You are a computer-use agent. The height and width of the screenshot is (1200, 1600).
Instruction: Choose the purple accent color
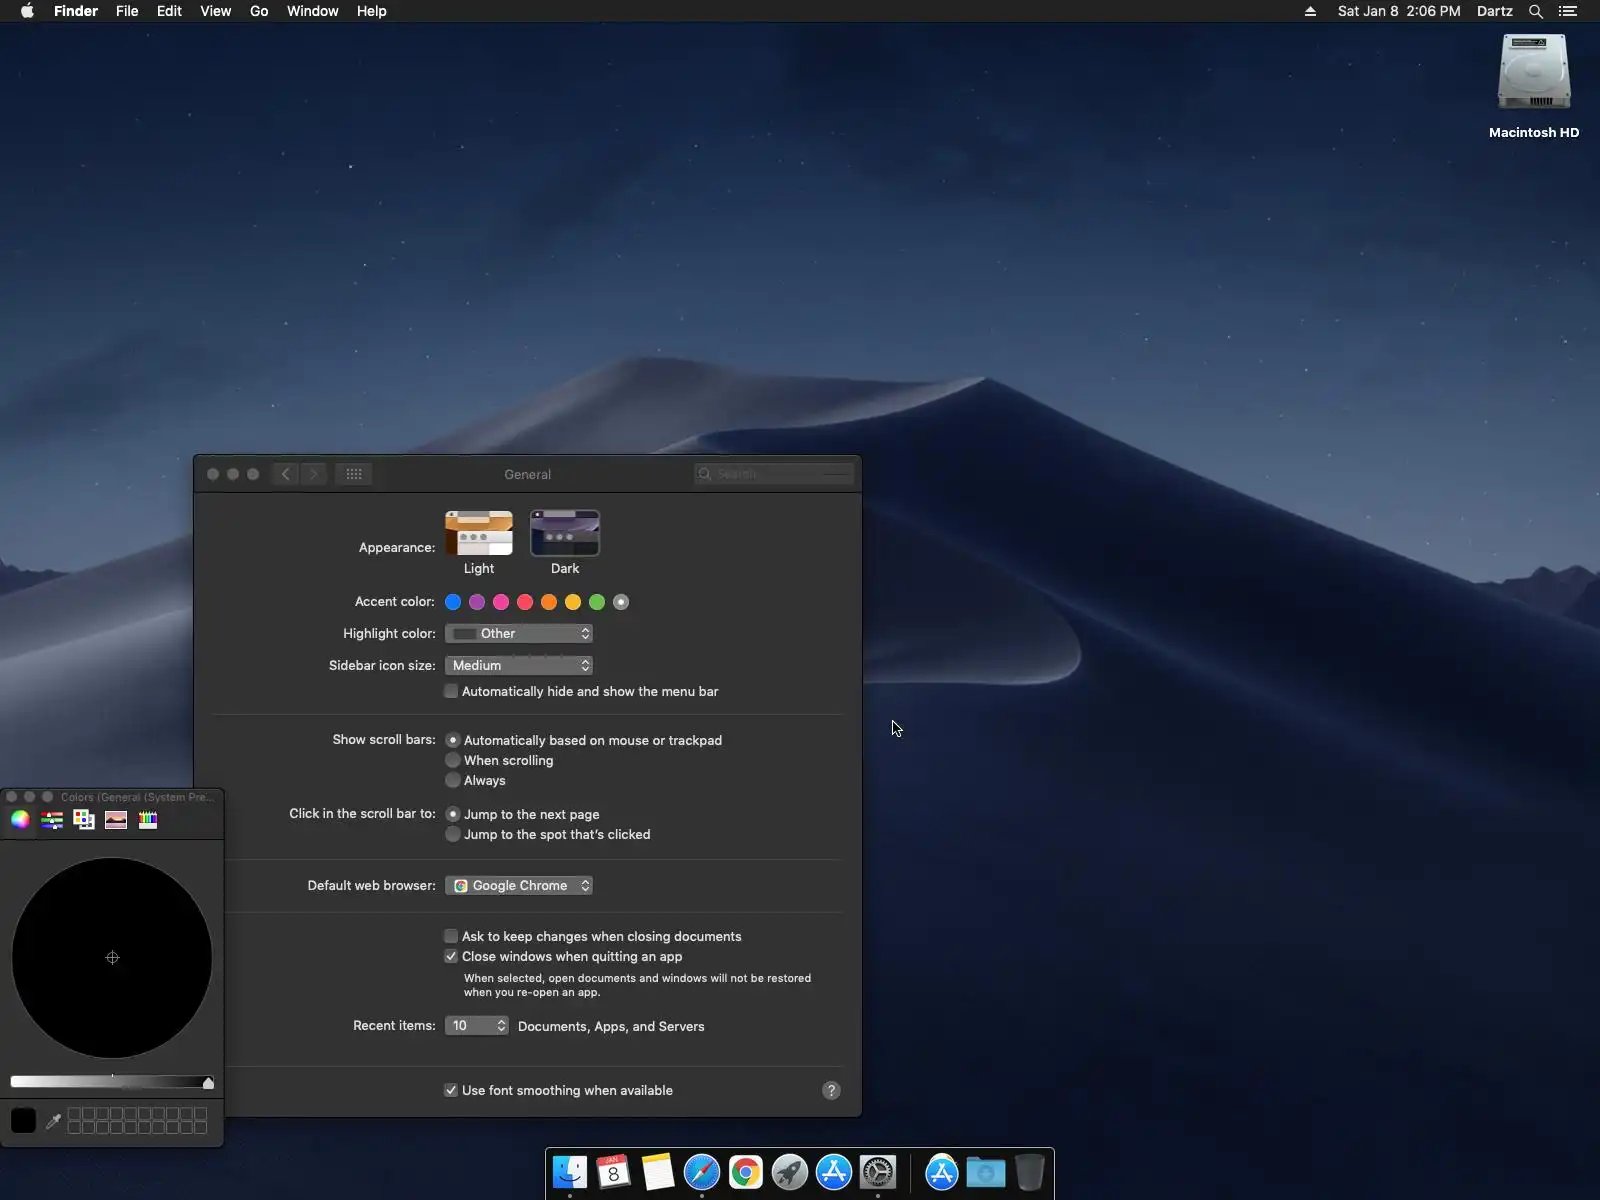tap(477, 602)
